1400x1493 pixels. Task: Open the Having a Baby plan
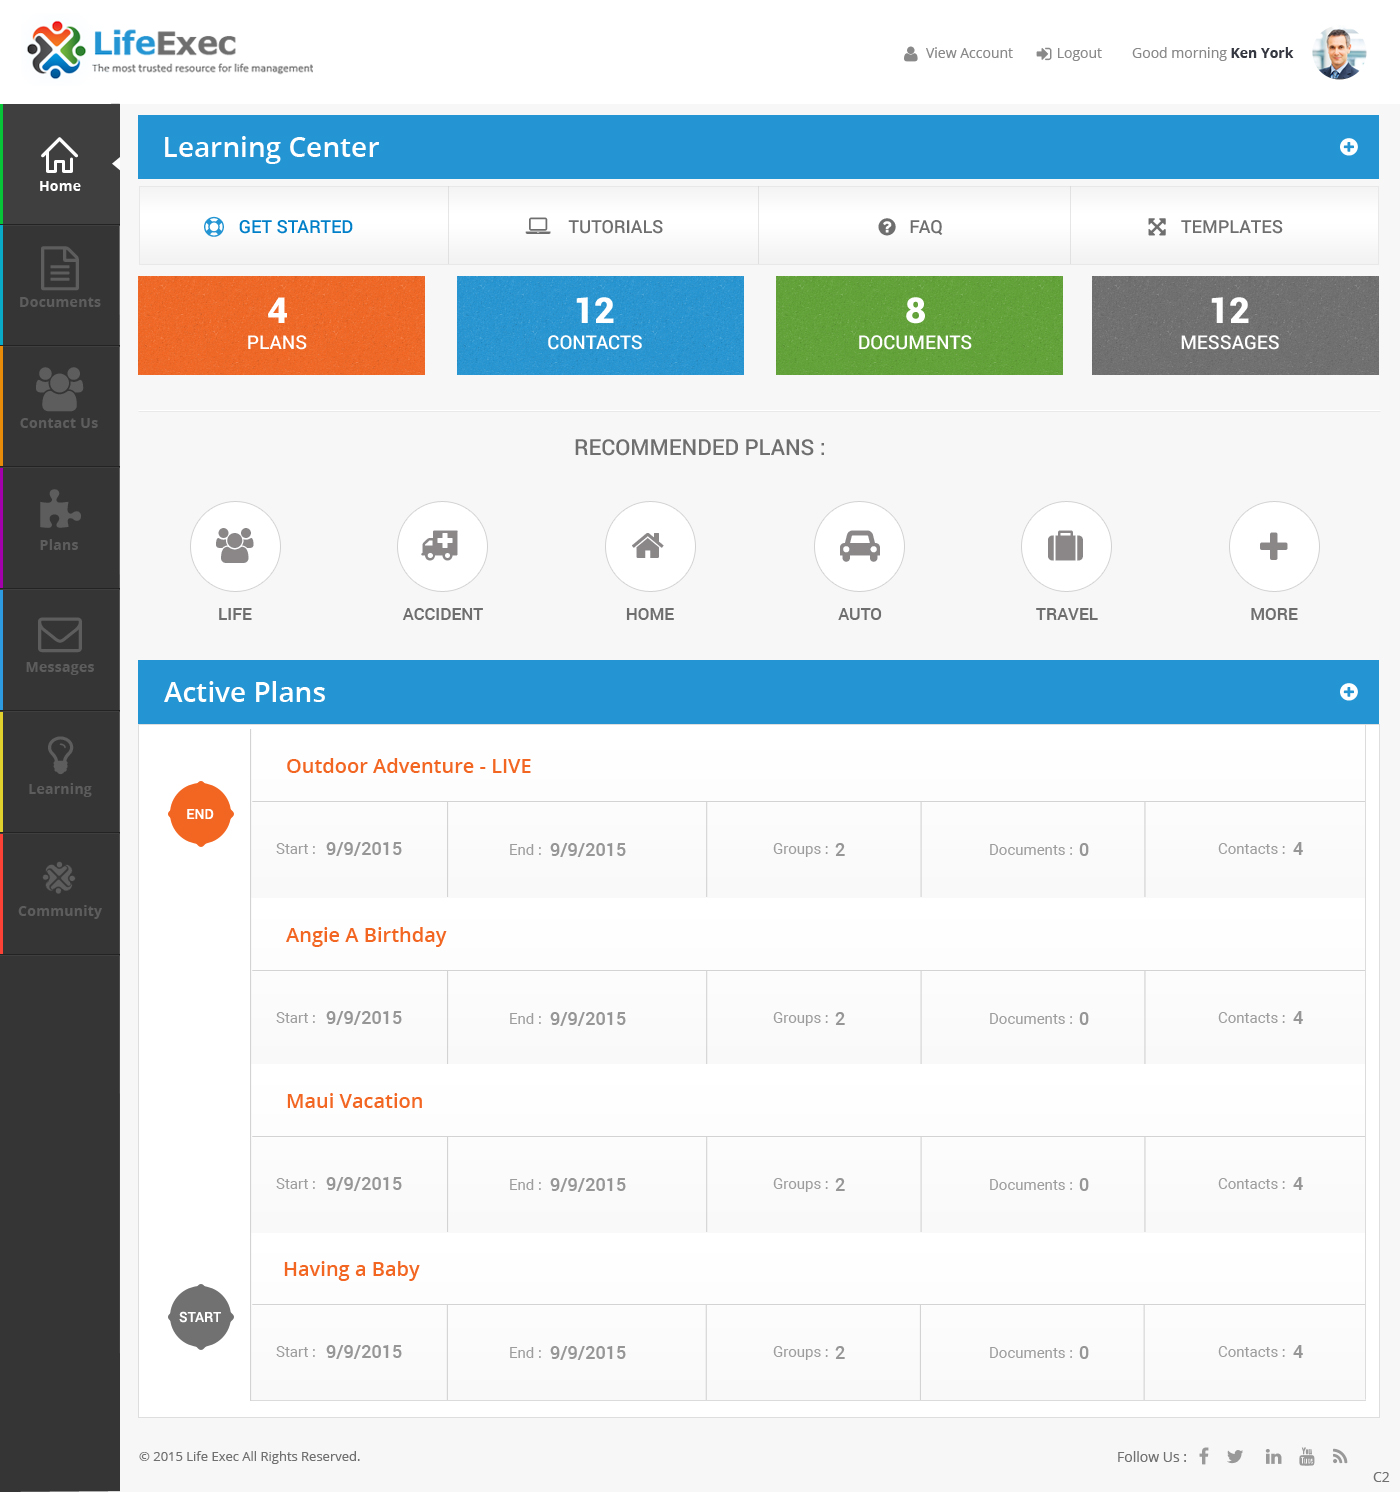pos(351,1269)
